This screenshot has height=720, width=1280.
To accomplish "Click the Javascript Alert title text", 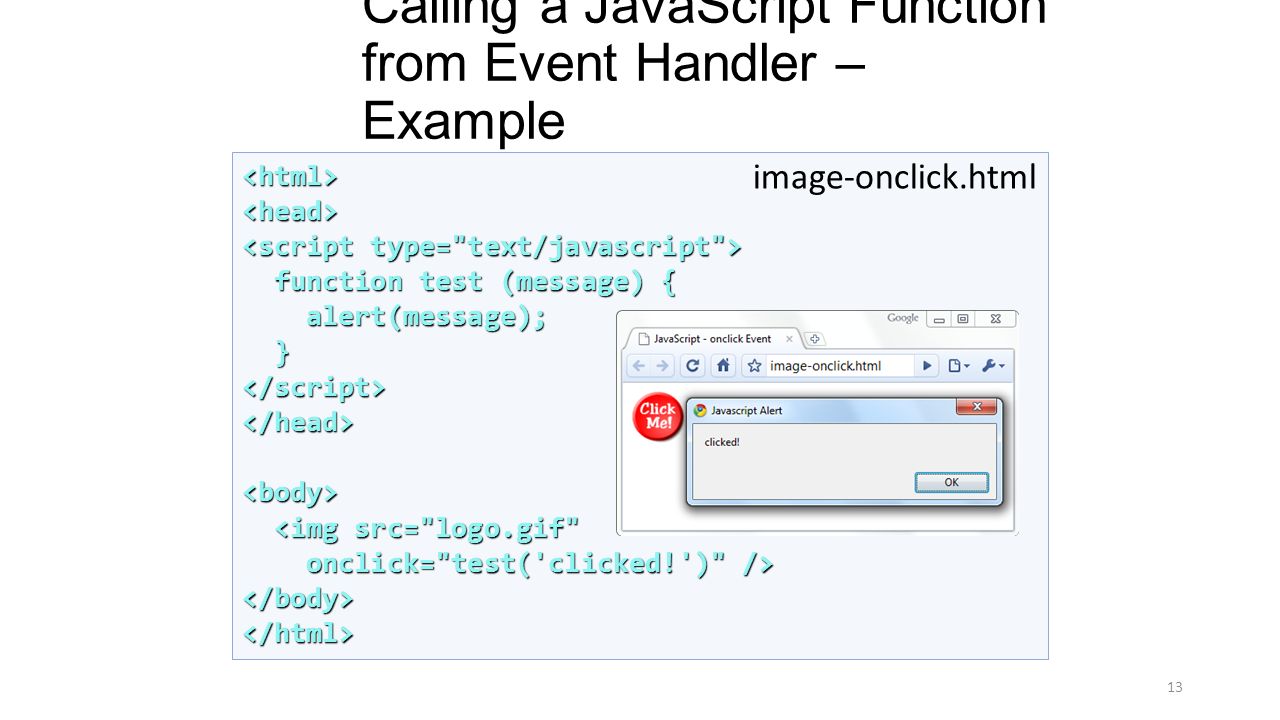I will pyautogui.click(x=746, y=410).
